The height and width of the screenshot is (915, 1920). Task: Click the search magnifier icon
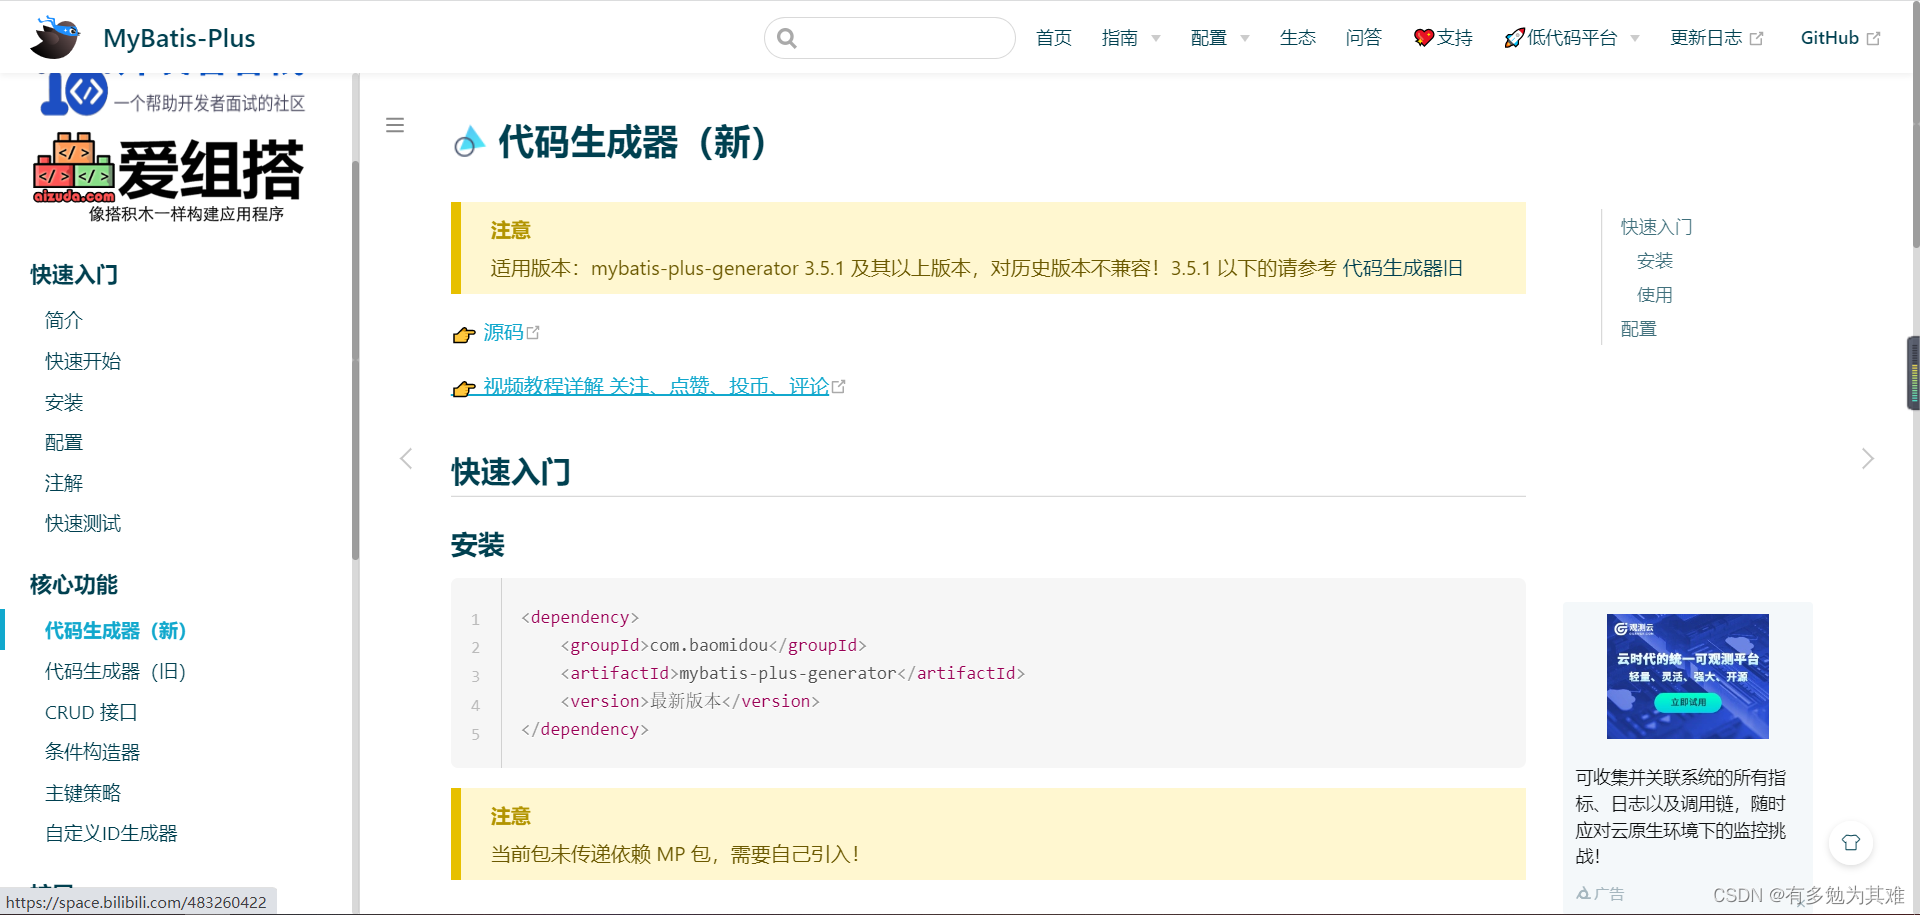pos(787,38)
